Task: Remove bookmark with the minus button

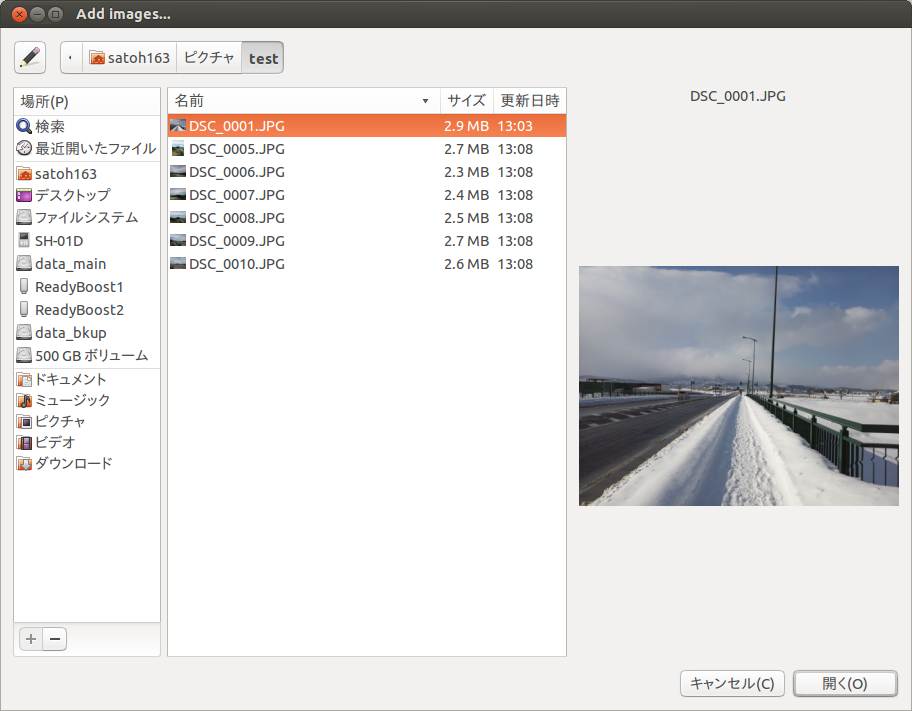Action: 55,639
